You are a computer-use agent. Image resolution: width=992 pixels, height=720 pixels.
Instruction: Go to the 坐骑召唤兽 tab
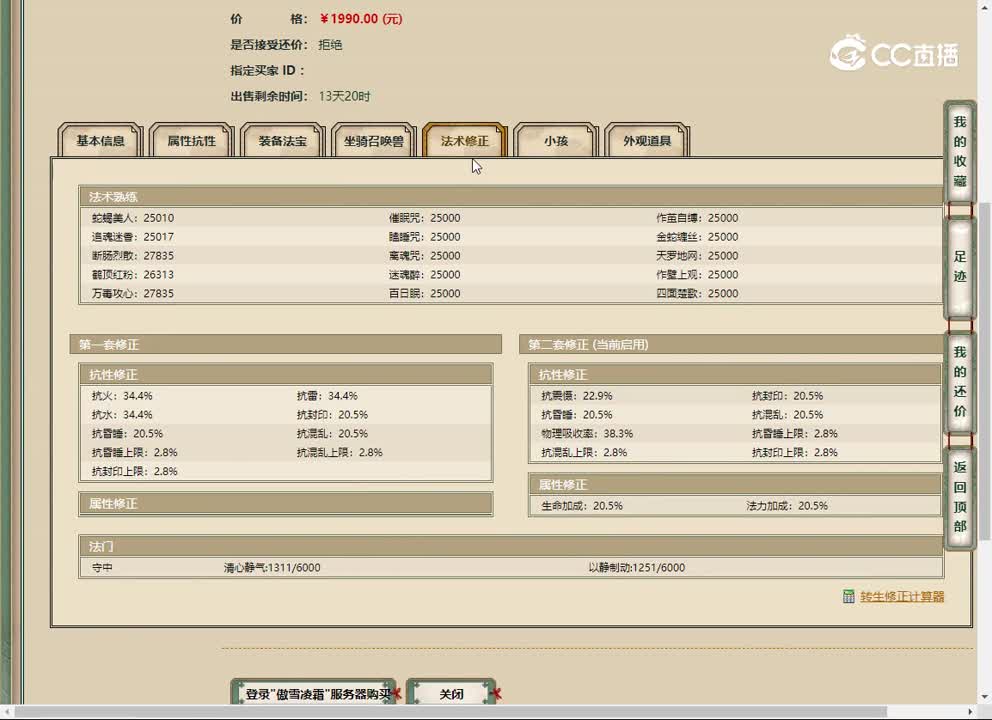[x=374, y=142]
